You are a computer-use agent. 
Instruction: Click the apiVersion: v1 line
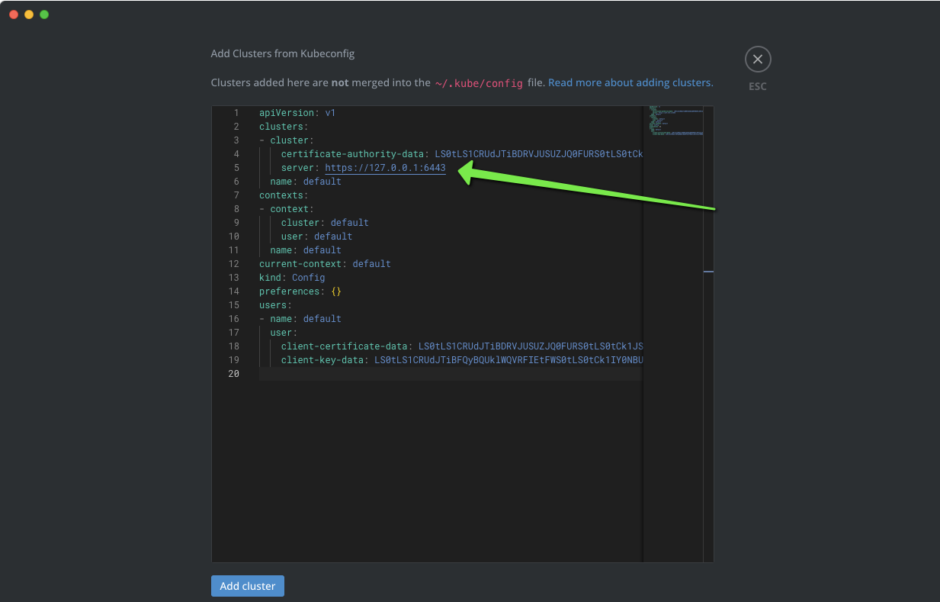tap(297, 113)
